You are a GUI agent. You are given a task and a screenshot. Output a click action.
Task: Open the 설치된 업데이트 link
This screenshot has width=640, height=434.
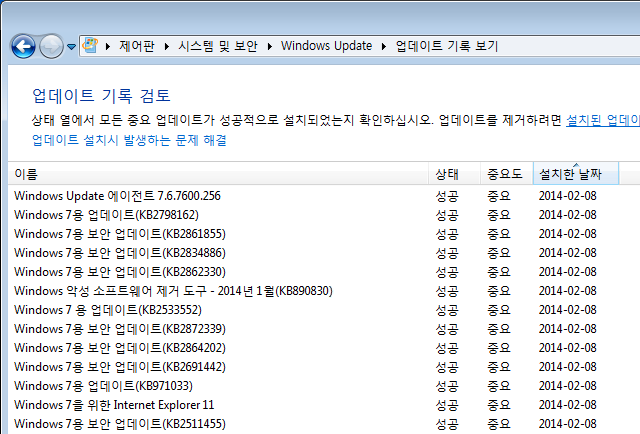coord(602,120)
